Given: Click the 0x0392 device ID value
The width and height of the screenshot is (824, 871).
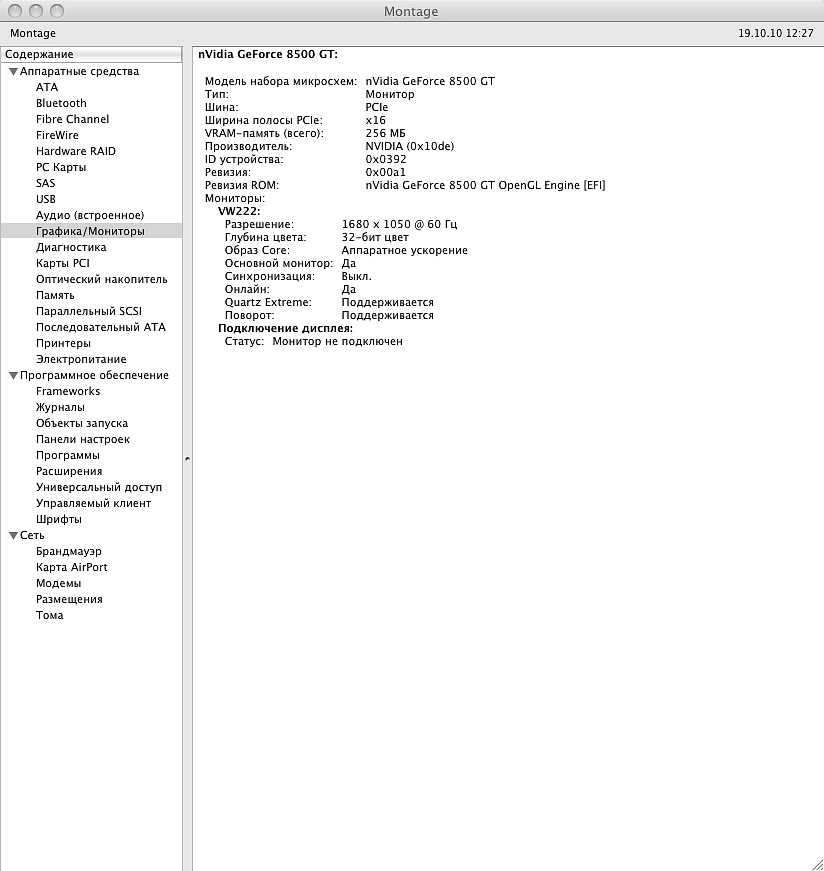Looking at the screenshot, I should [x=386, y=159].
